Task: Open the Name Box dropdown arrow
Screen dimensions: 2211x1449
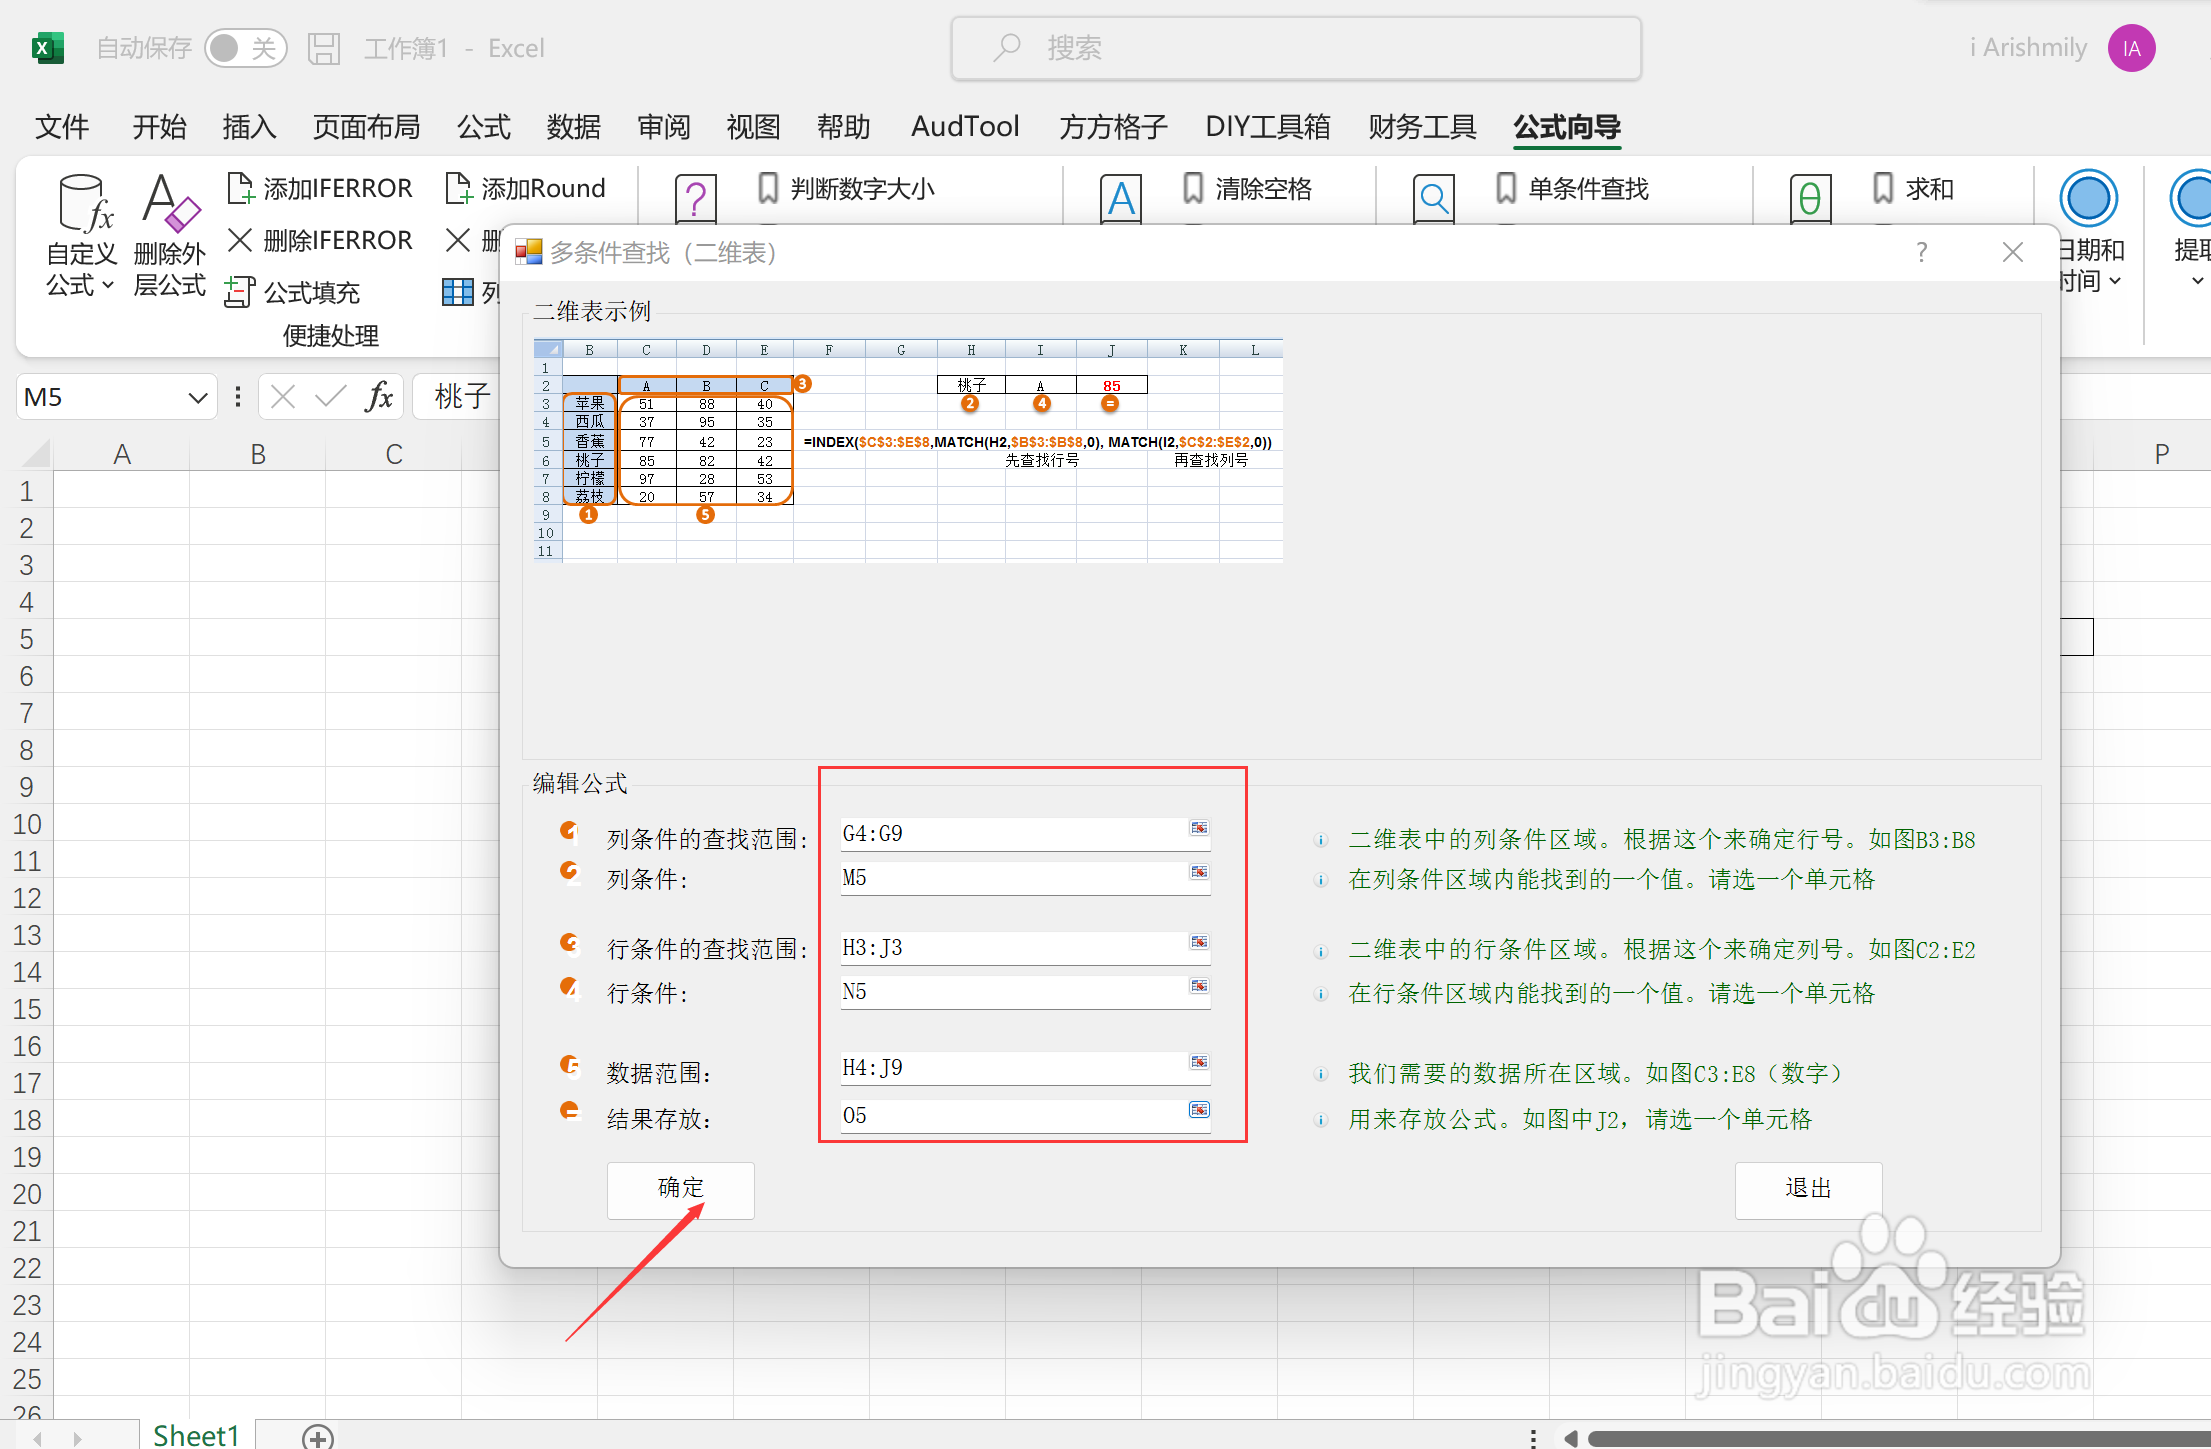Action: pos(198,398)
